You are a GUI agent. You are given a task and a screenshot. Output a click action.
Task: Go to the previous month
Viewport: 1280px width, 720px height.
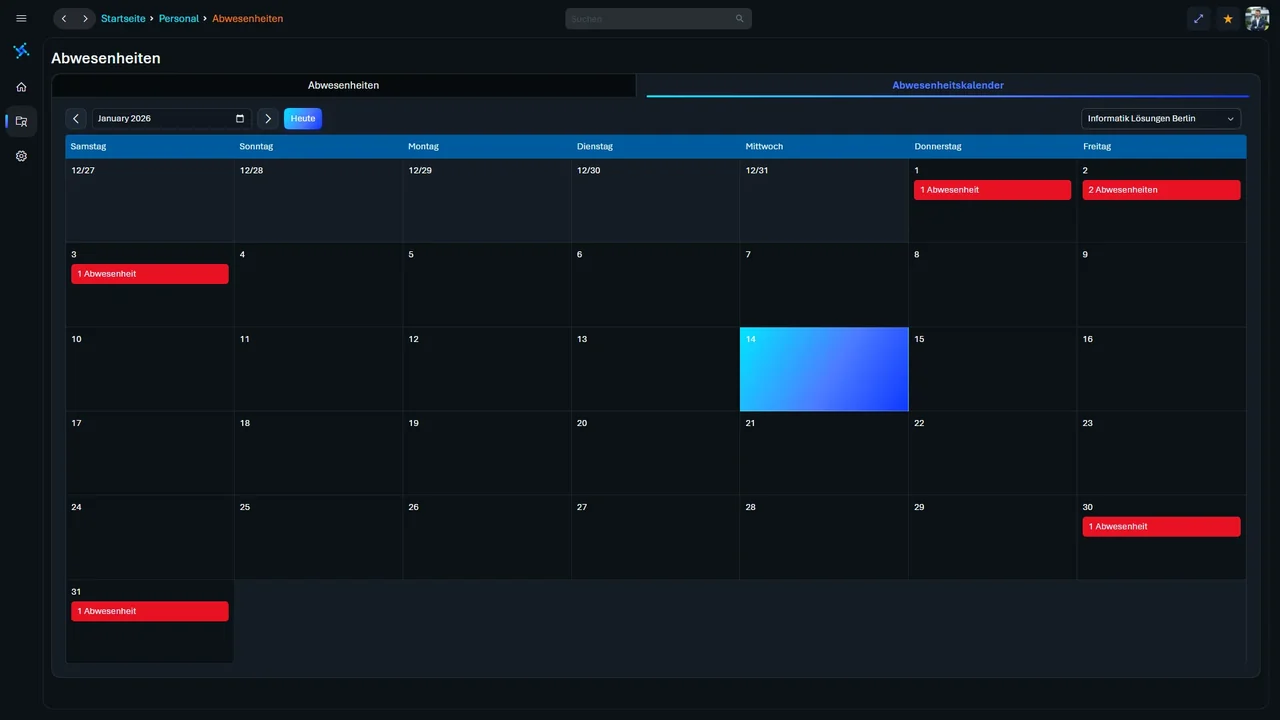tap(76, 119)
